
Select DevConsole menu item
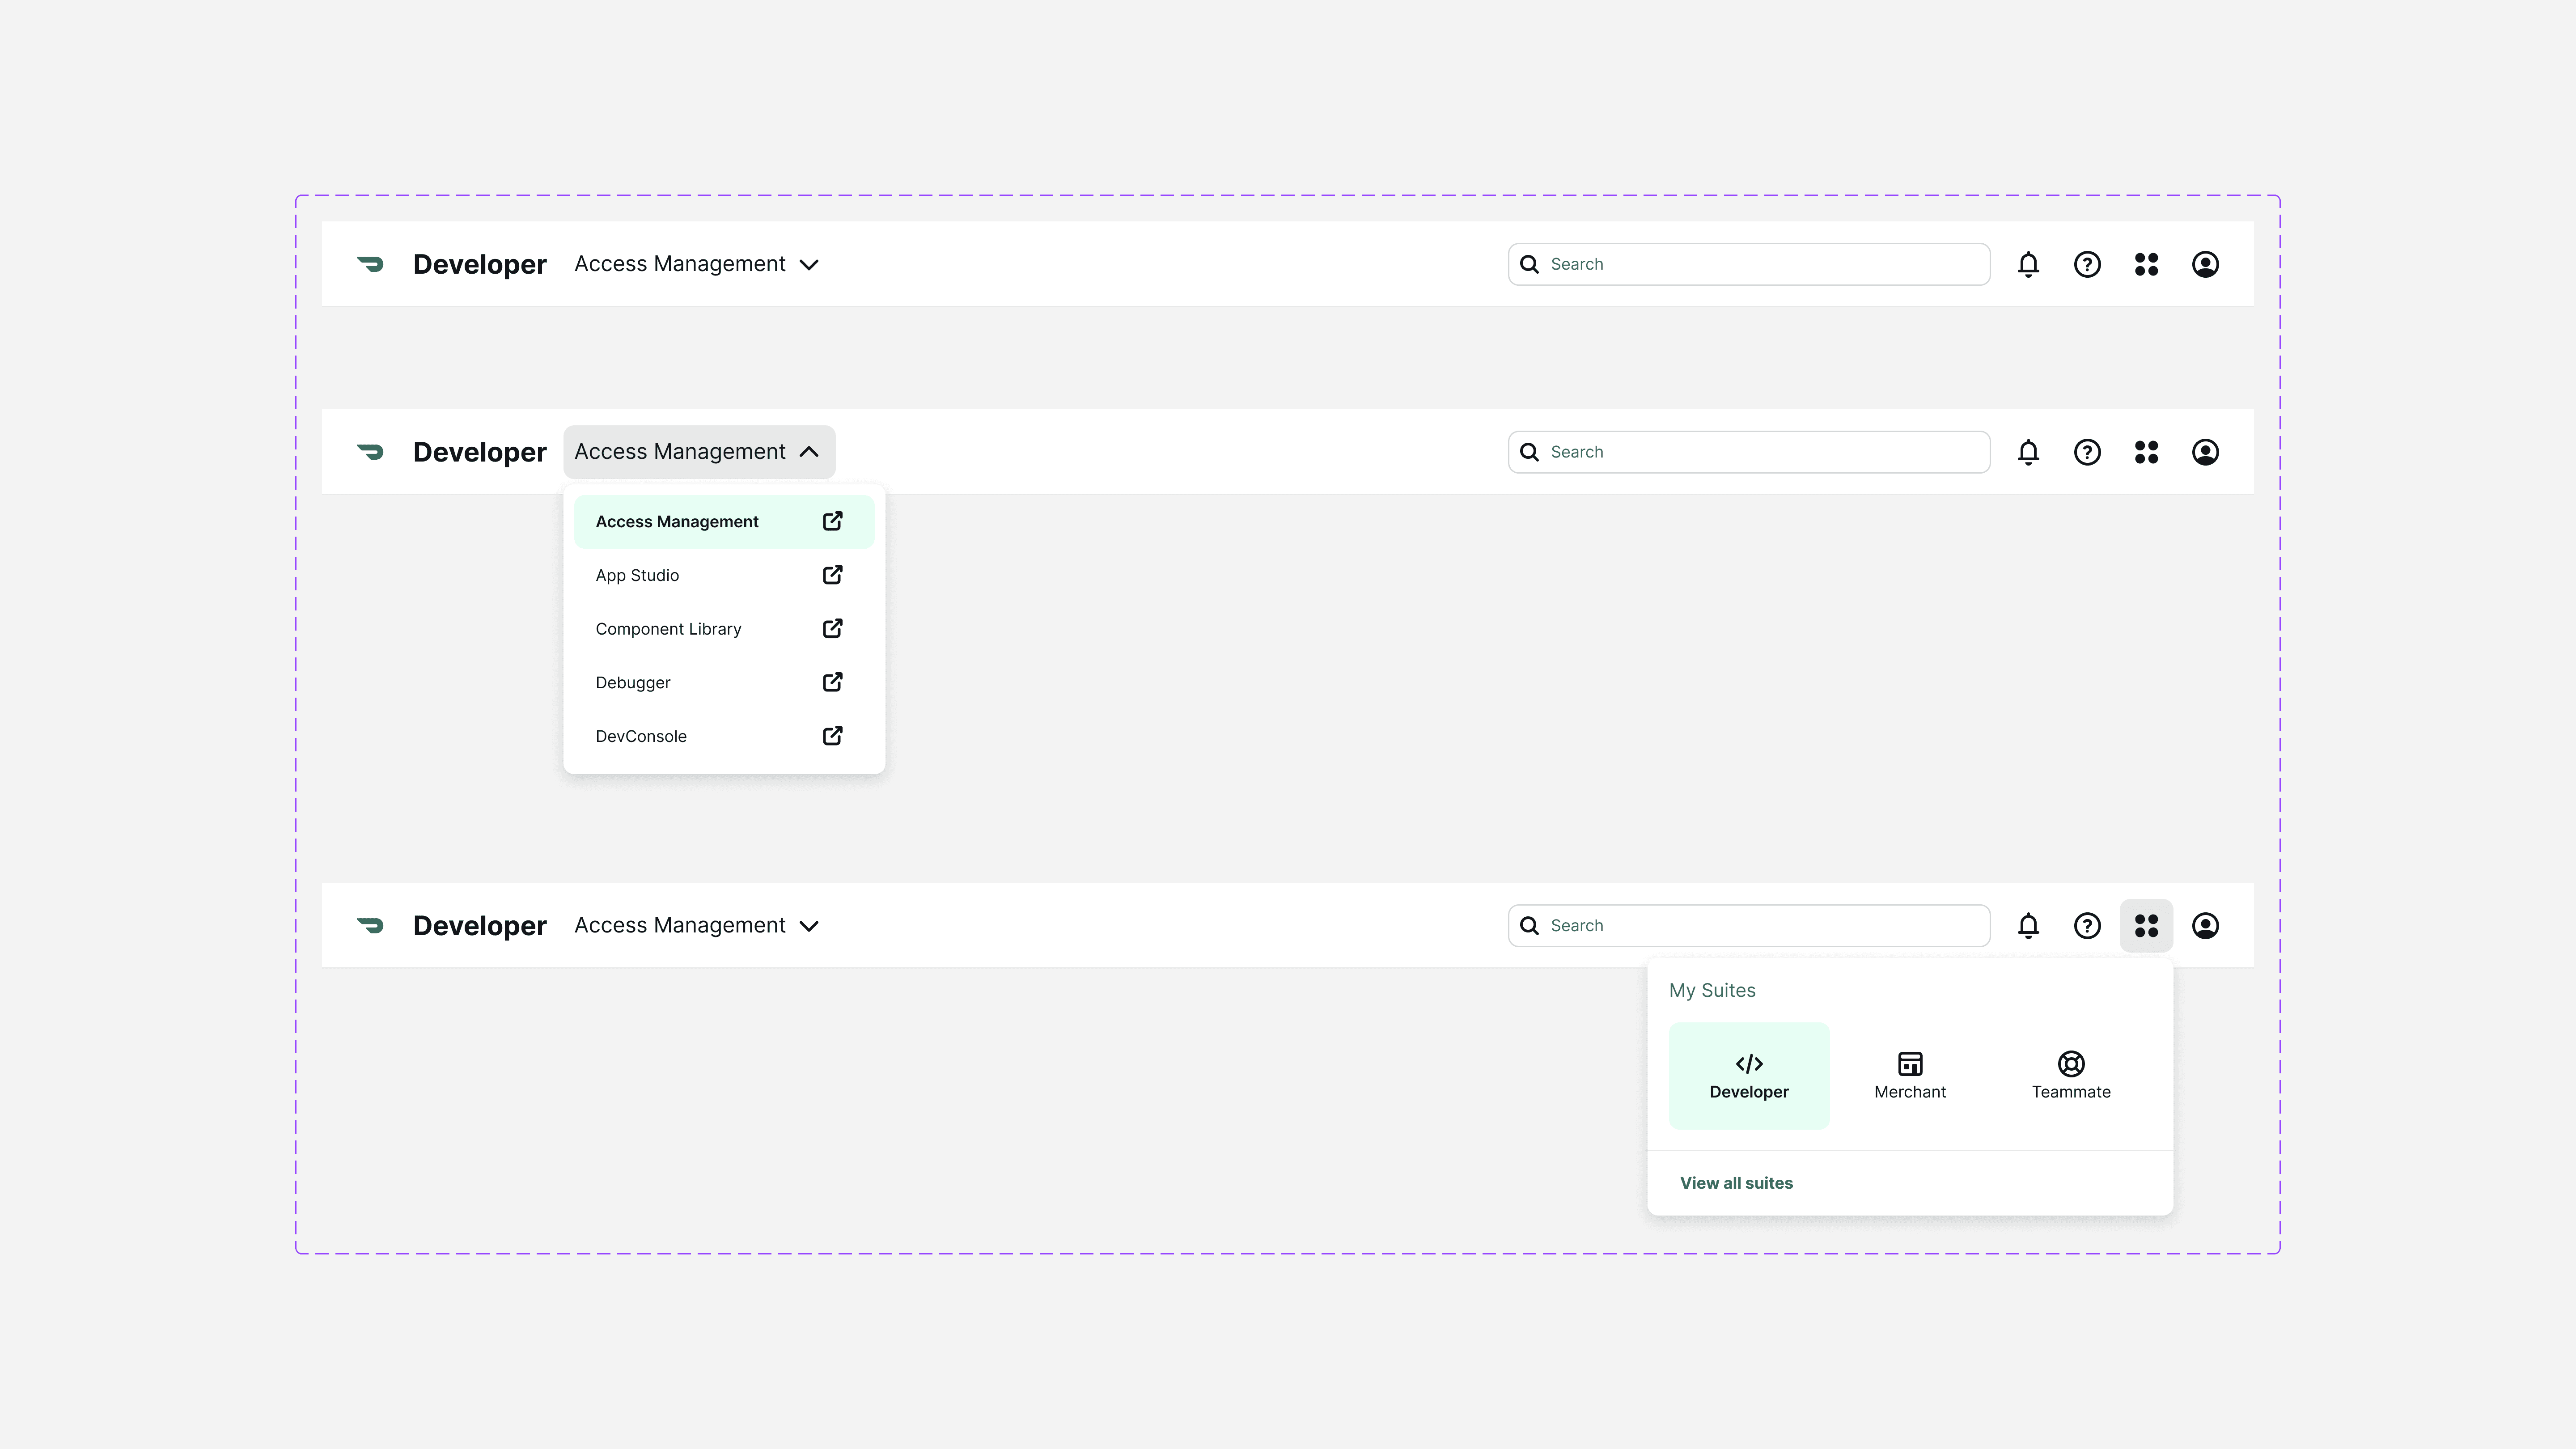pos(641,736)
